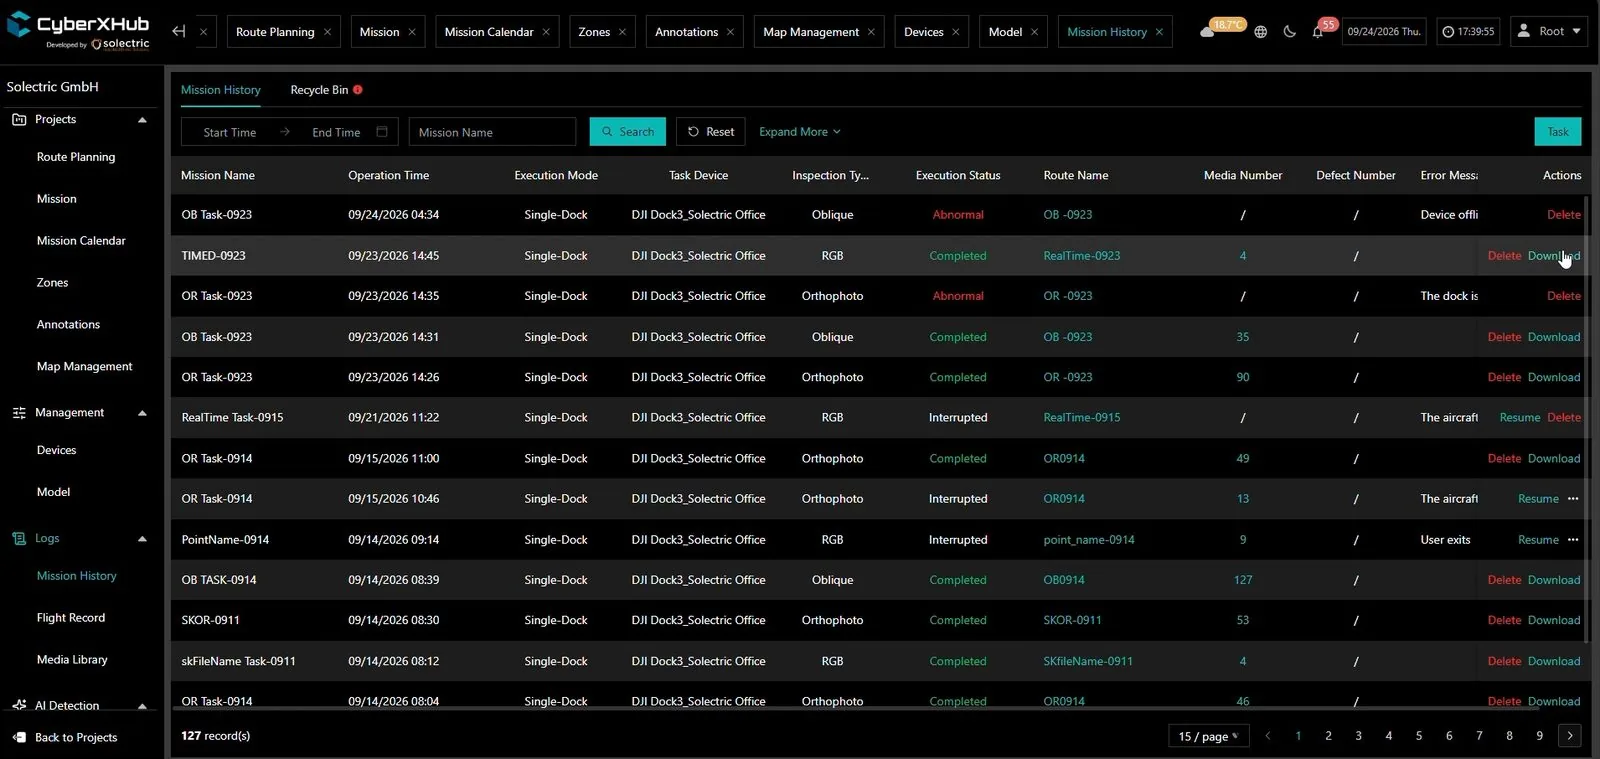Open route link RealTime-0923
This screenshot has width=1600, height=759.
(1081, 256)
